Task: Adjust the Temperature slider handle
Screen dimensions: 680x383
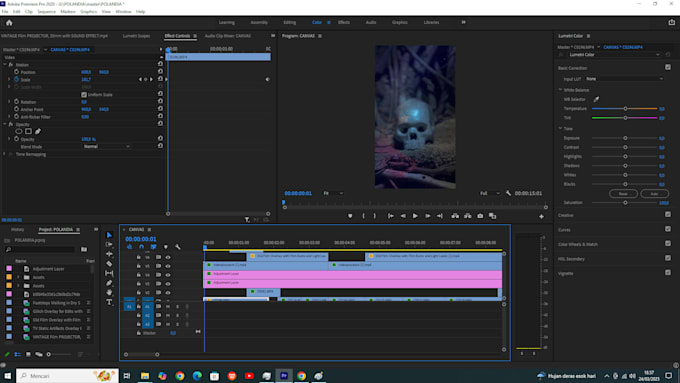Action: (625, 108)
